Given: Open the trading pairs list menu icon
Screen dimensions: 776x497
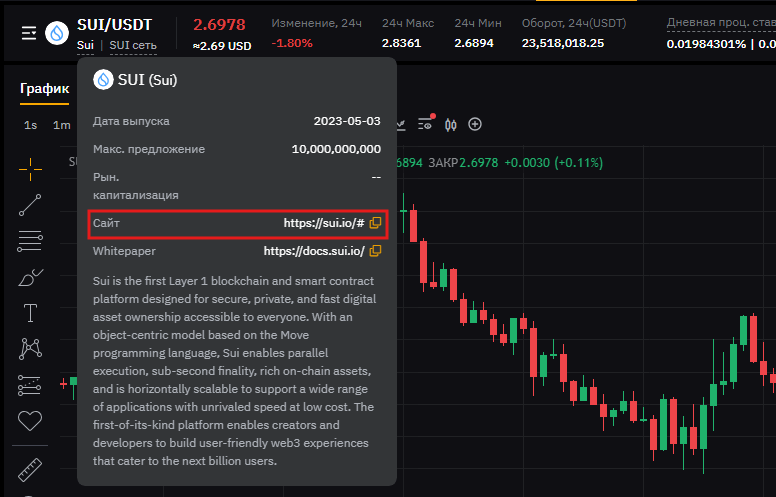Looking at the screenshot, I should pyautogui.click(x=30, y=33).
